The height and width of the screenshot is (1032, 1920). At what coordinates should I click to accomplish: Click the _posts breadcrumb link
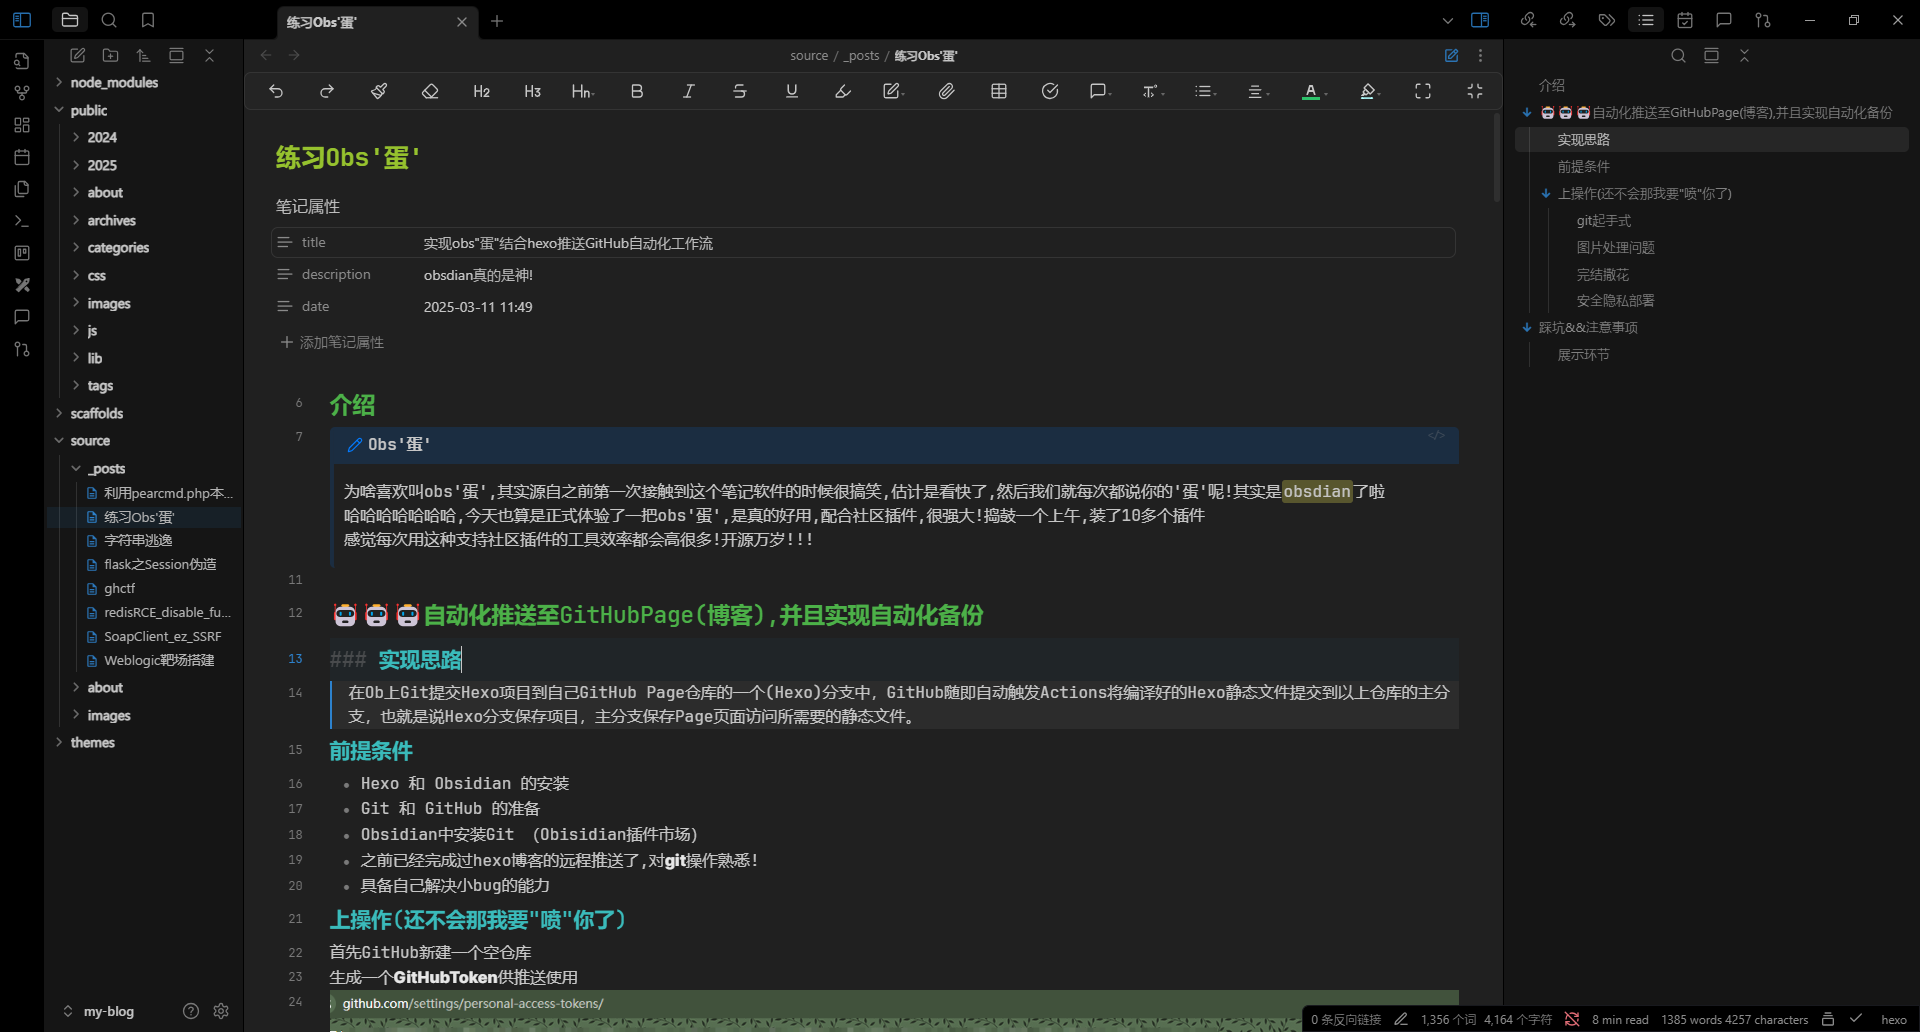[x=862, y=56]
